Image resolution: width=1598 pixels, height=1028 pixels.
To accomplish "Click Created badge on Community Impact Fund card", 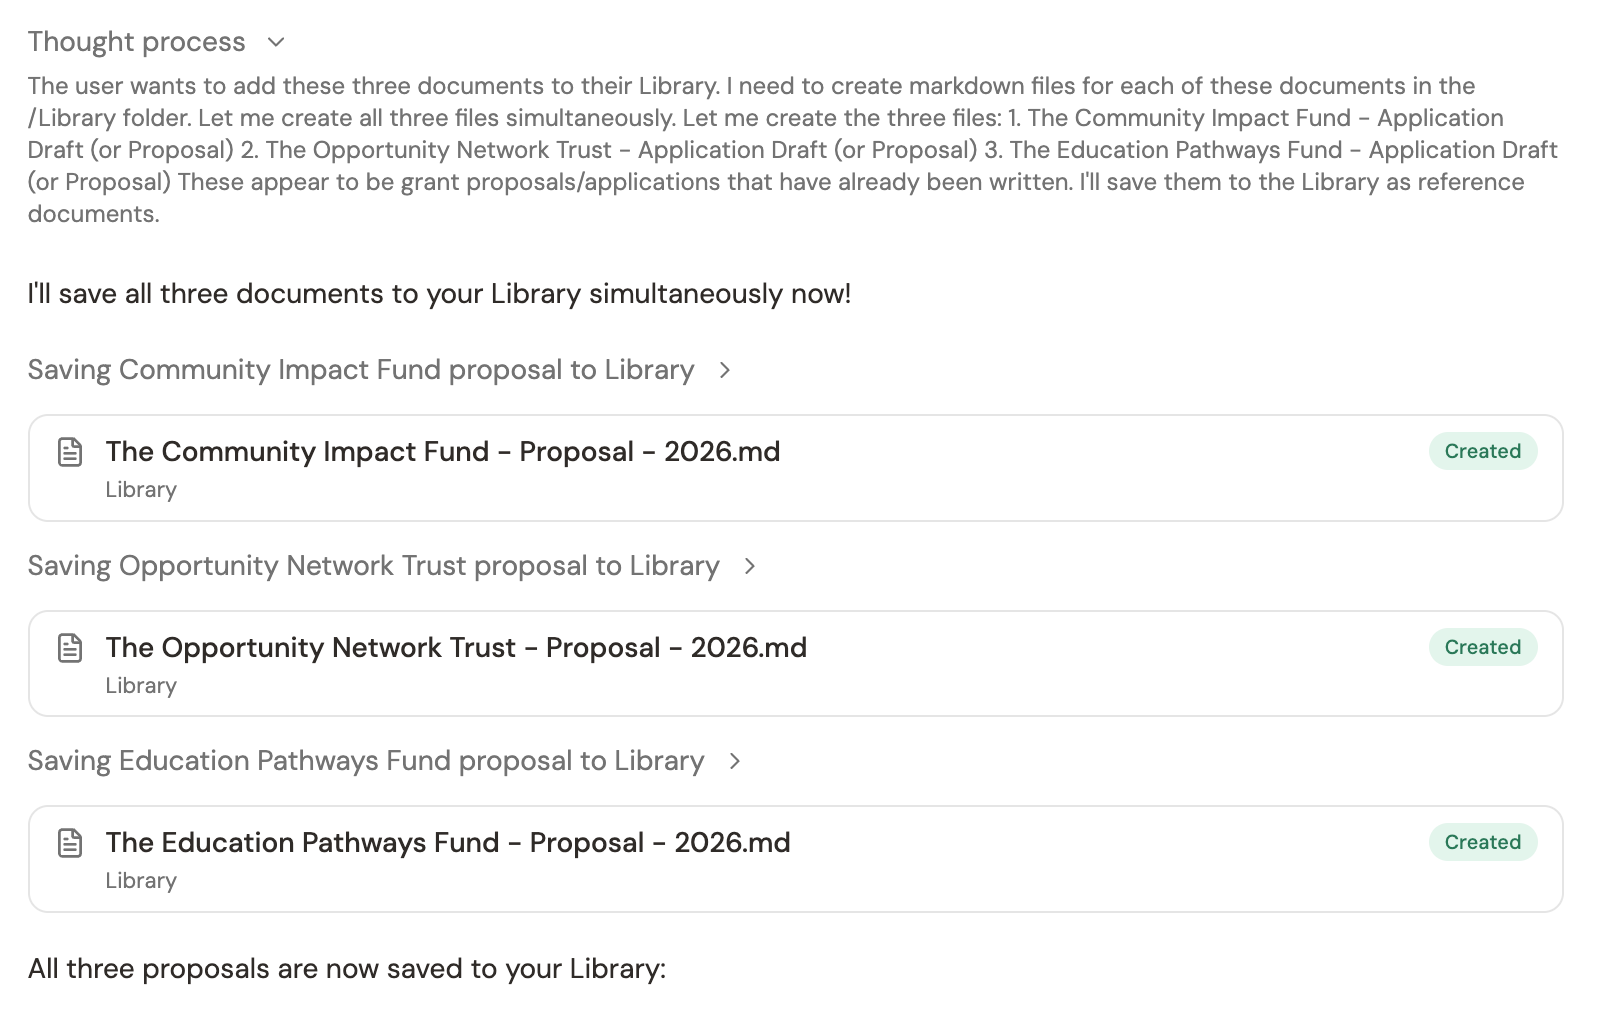I will click(x=1482, y=451).
